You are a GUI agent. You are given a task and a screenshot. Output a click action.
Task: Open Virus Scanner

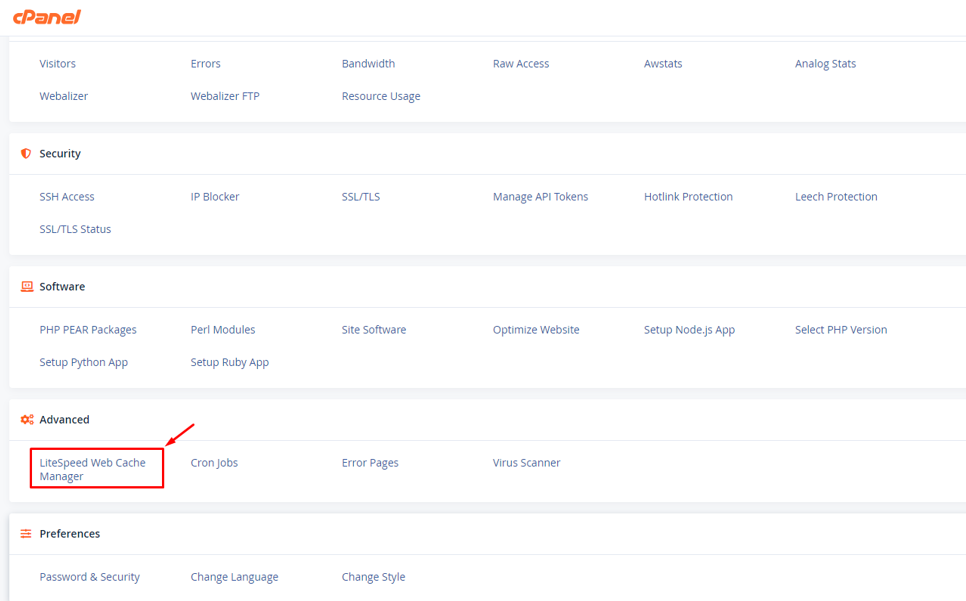pos(526,462)
